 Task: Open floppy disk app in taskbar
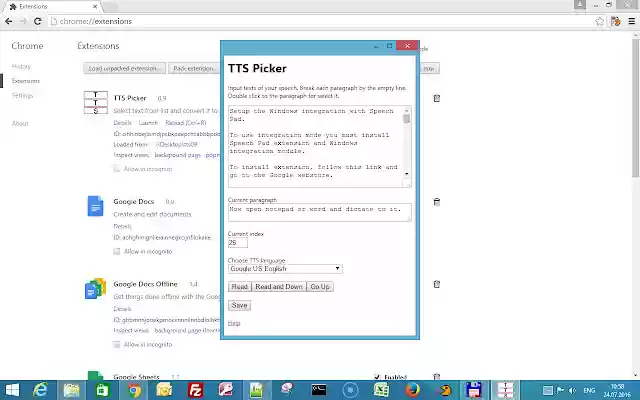click(x=474, y=390)
